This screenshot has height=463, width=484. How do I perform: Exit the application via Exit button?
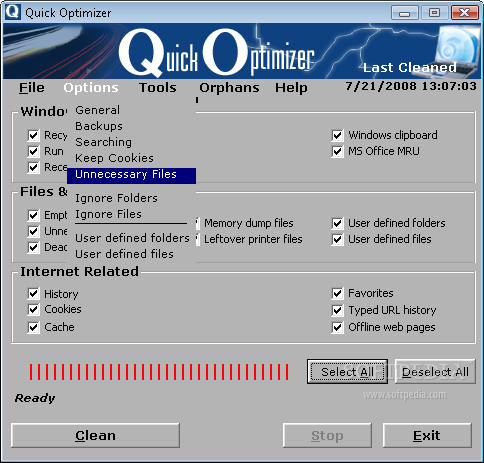click(427, 435)
